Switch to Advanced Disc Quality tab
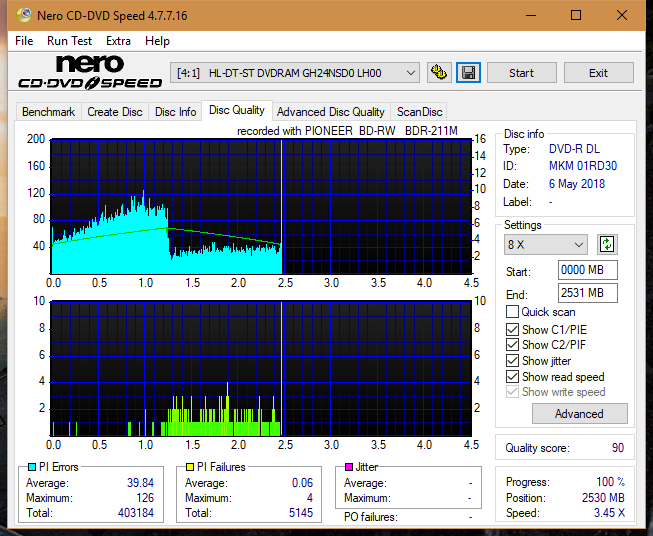The image size is (653, 536). (x=331, y=112)
